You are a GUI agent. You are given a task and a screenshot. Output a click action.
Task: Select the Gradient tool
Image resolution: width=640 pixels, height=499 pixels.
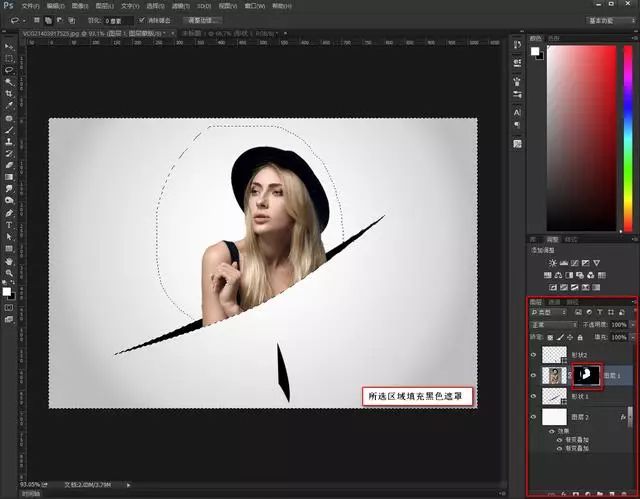(9, 177)
